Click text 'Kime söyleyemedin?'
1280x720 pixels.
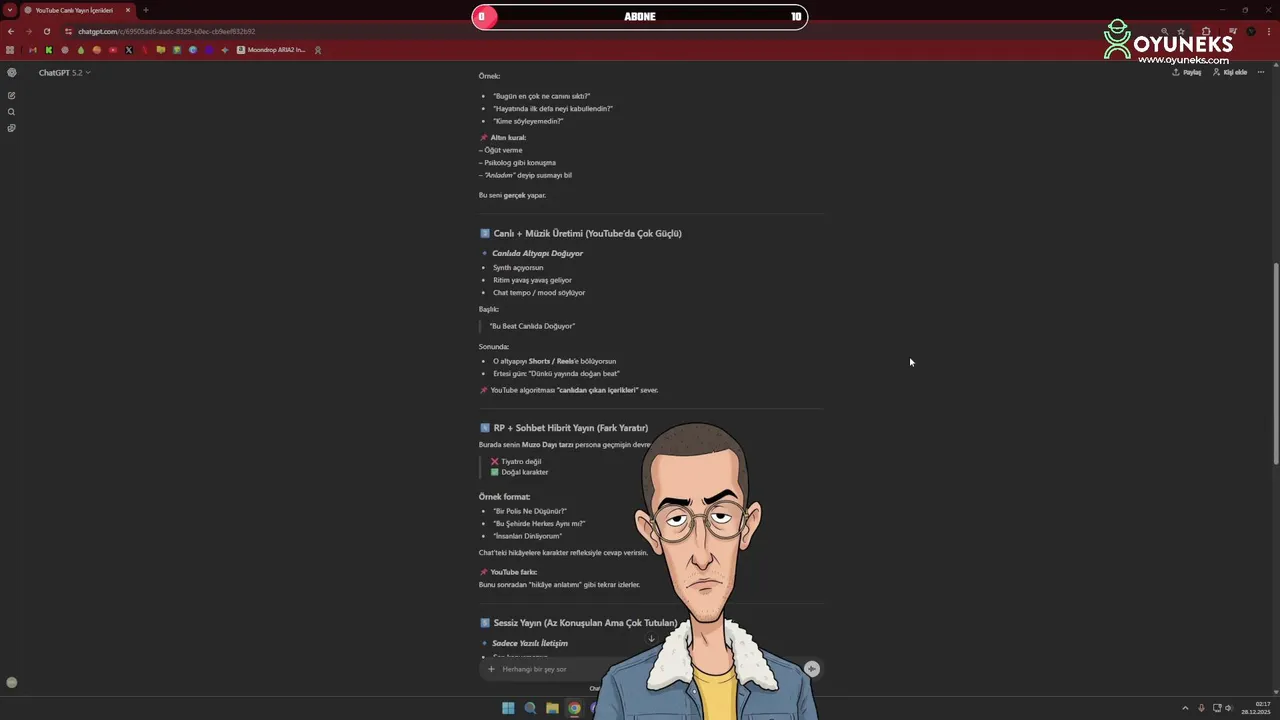click(528, 121)
